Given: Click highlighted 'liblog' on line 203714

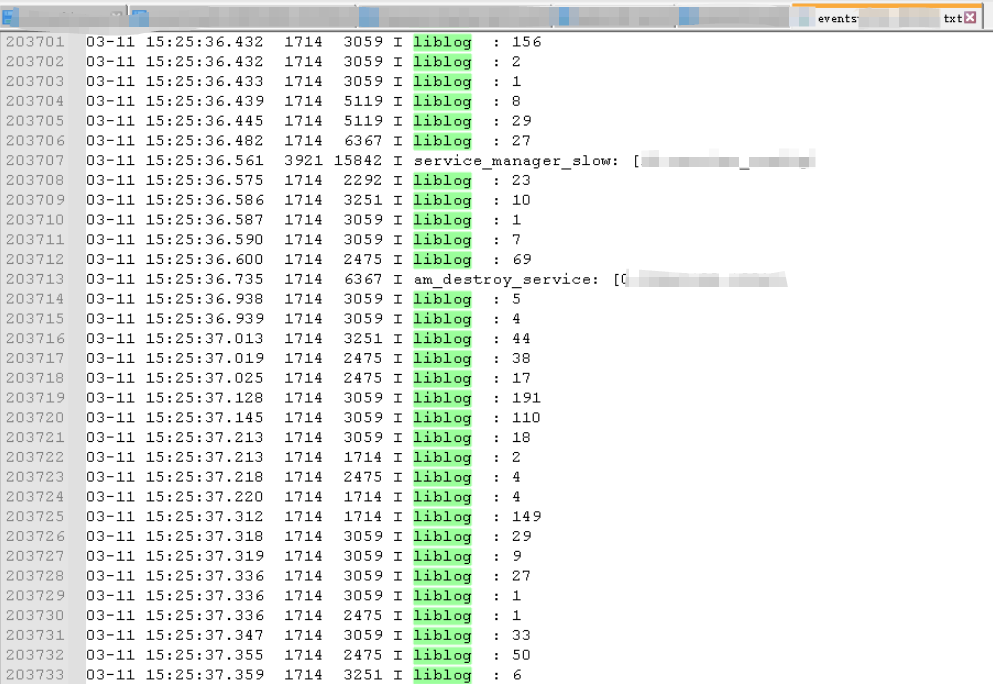Looking at the screenshot, I should (x=443, y=299).
